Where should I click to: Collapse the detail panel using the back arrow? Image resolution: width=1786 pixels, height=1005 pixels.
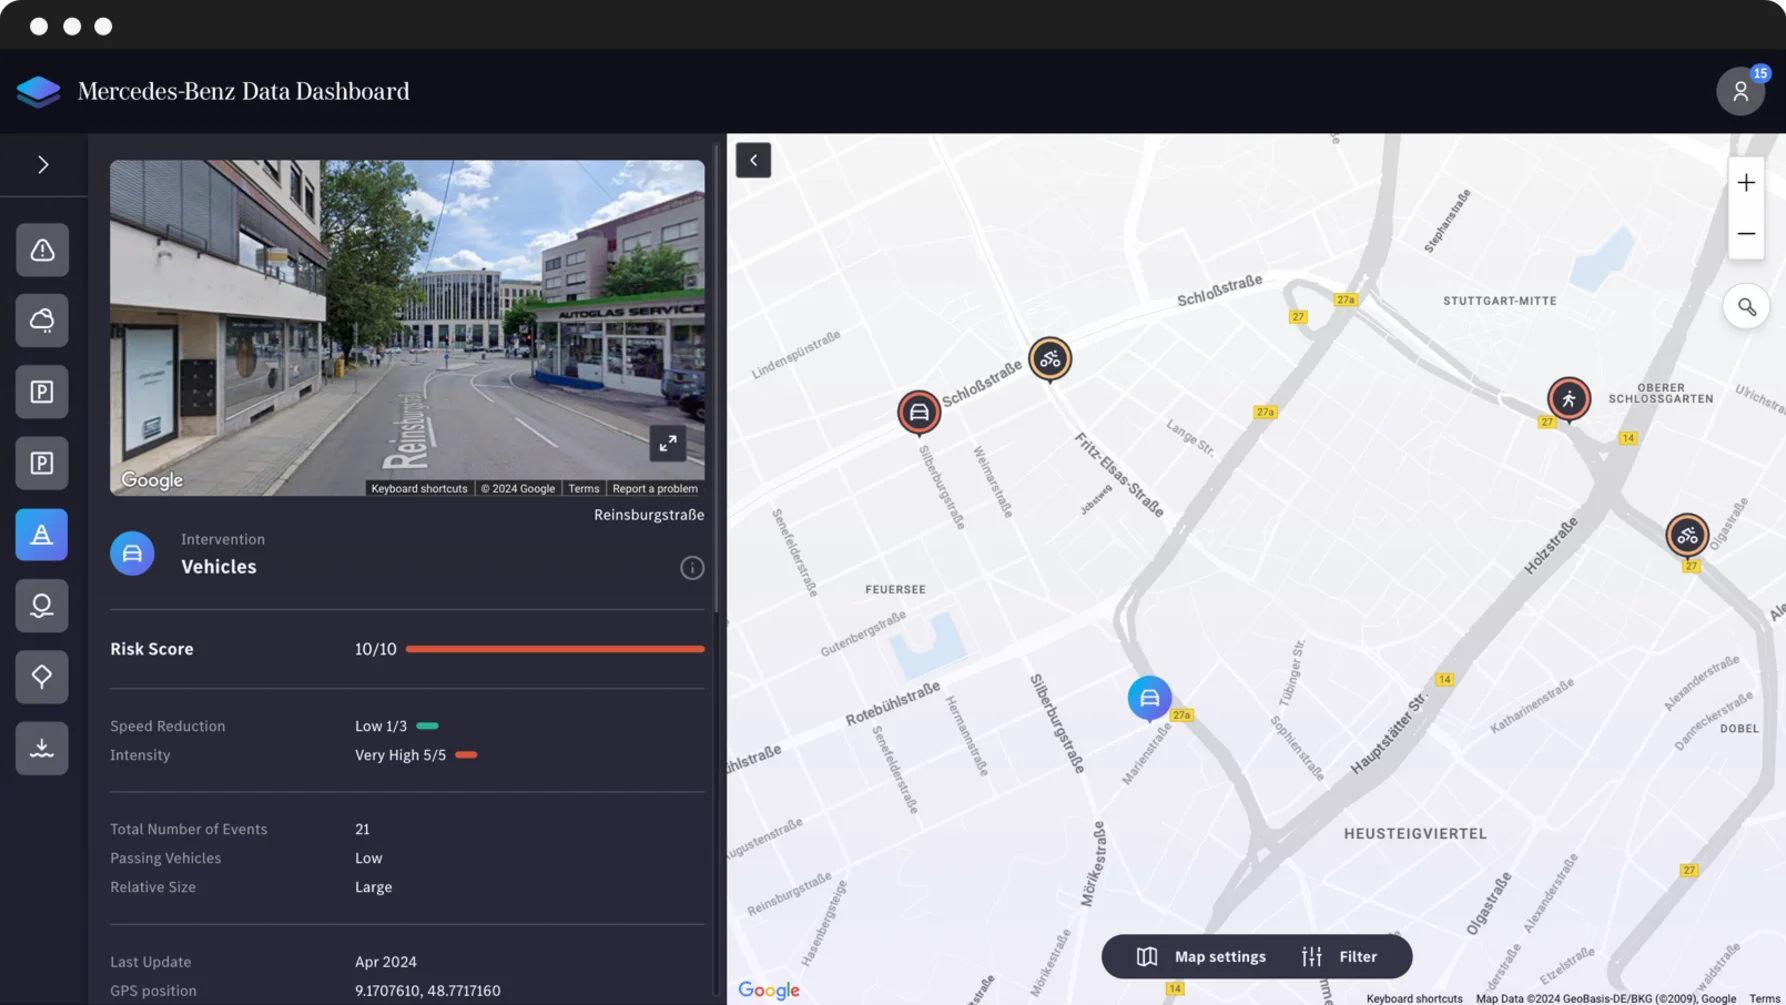(753, 160)
